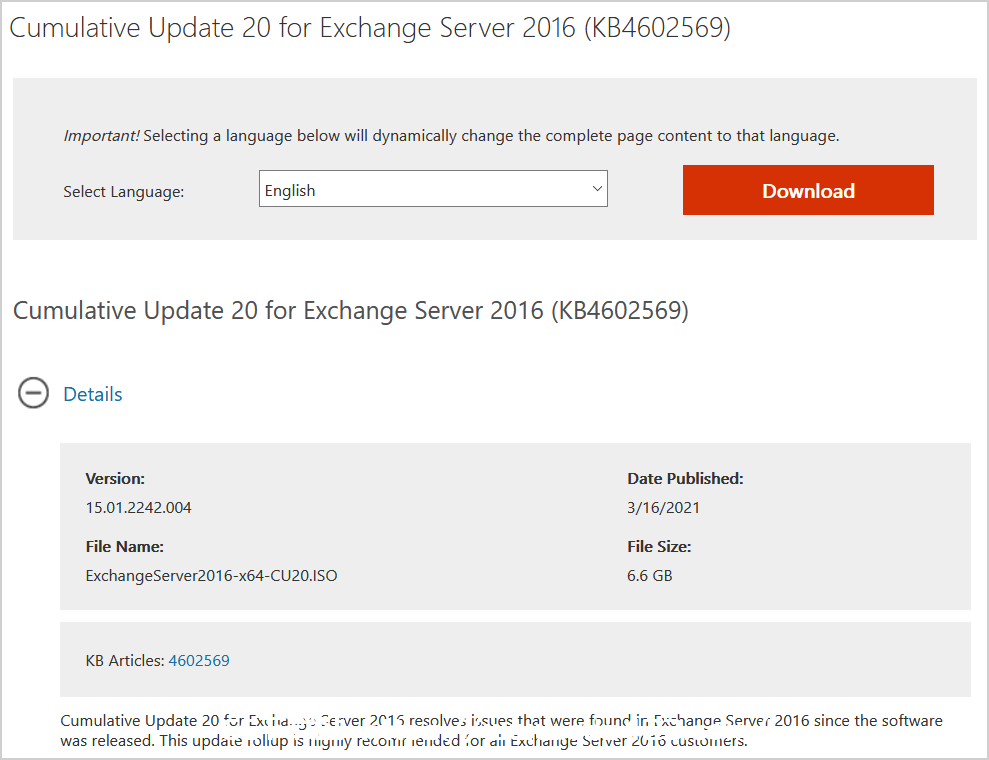Screen dimensions: 989x760
Task: Select version number 15.01.2242.004
Action: coord(138,508)
